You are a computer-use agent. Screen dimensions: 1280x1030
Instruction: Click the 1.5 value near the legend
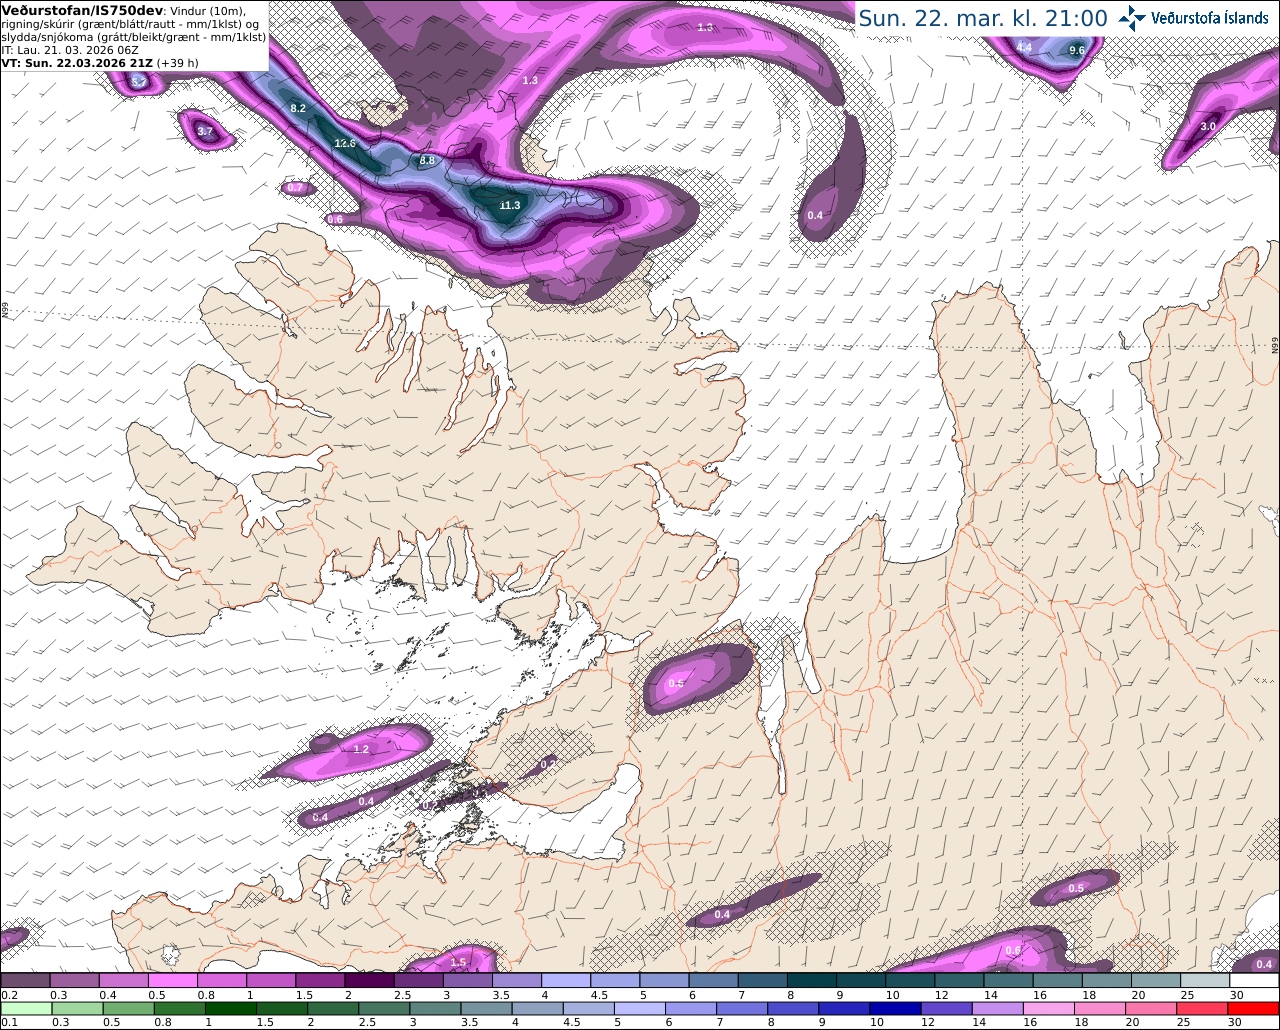click(458, 962)
